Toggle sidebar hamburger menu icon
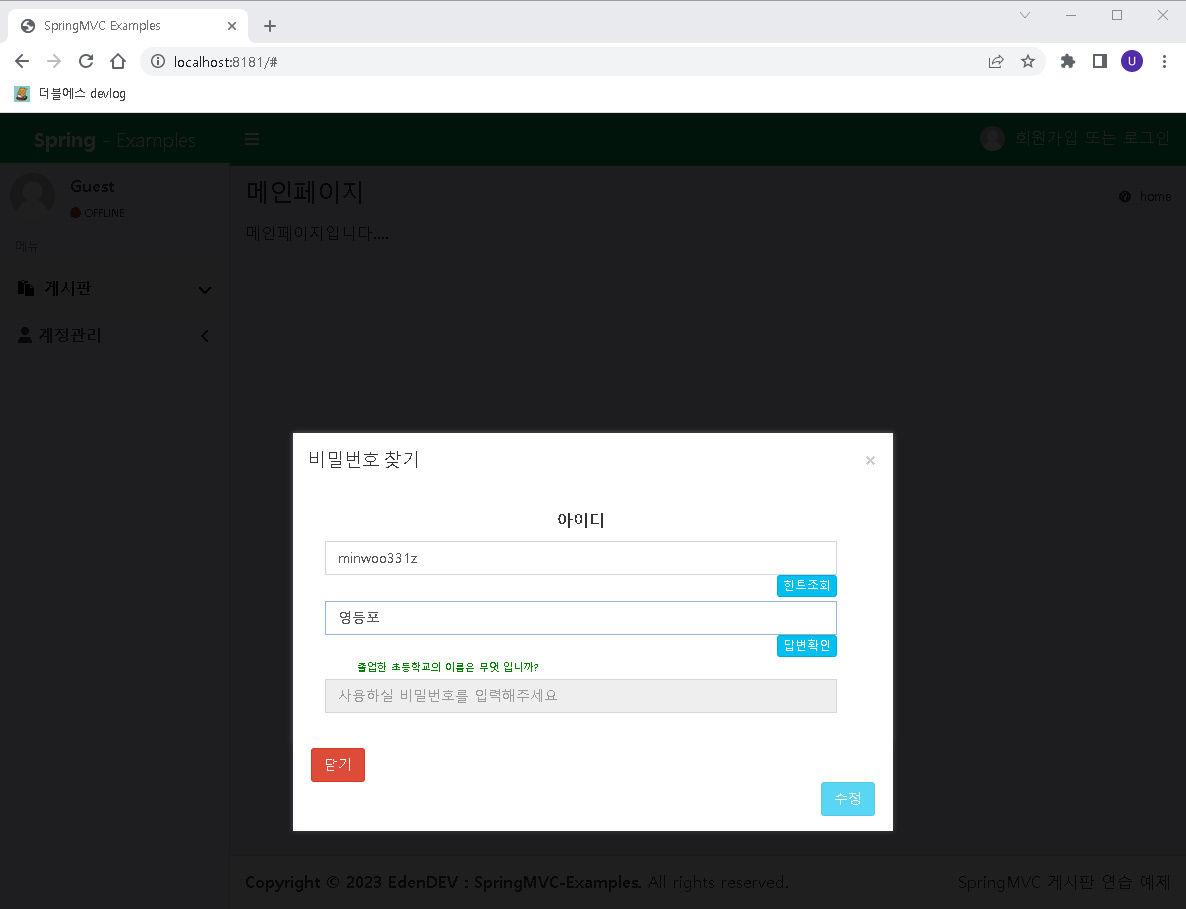Image resolution: width=1186 pixels, height=909 pixels. (x=252, y=139)
